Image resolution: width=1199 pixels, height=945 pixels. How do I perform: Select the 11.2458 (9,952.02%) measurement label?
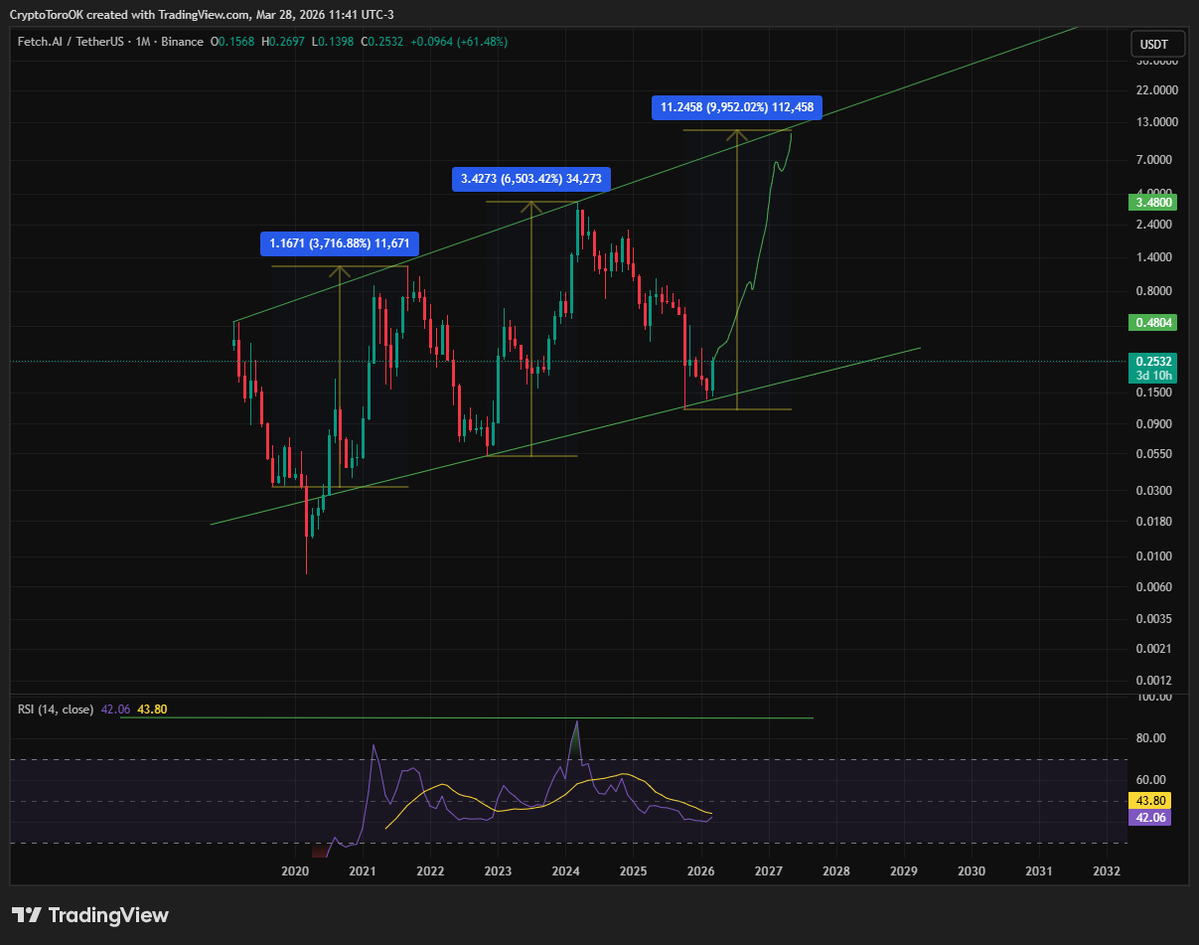(738, 107)
